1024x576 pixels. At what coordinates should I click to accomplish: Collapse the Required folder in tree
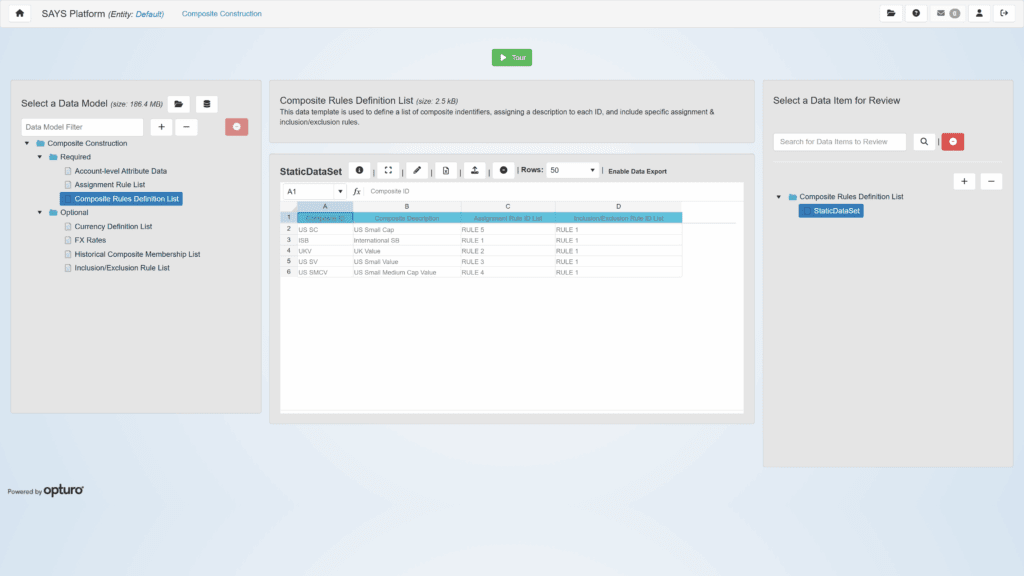pos(41,157)
